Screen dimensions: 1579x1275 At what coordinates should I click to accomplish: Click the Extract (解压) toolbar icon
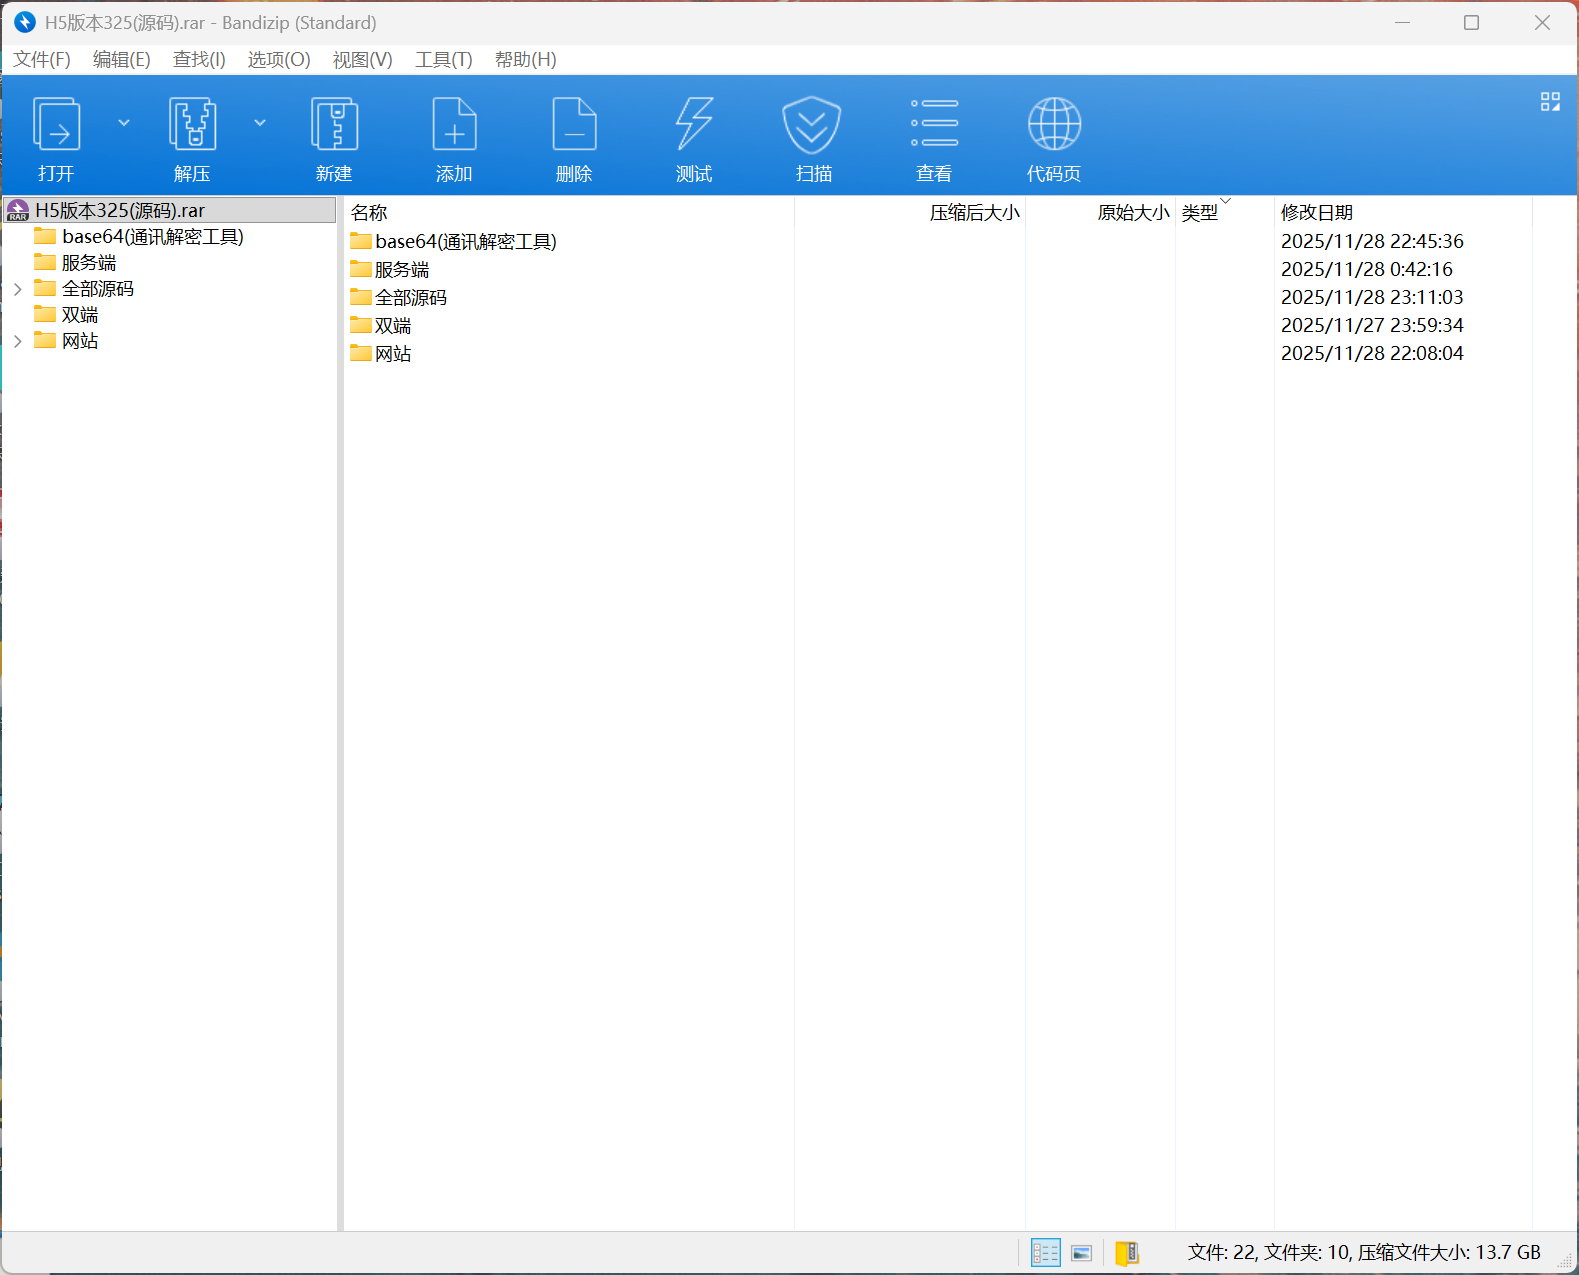pos(192,125)
